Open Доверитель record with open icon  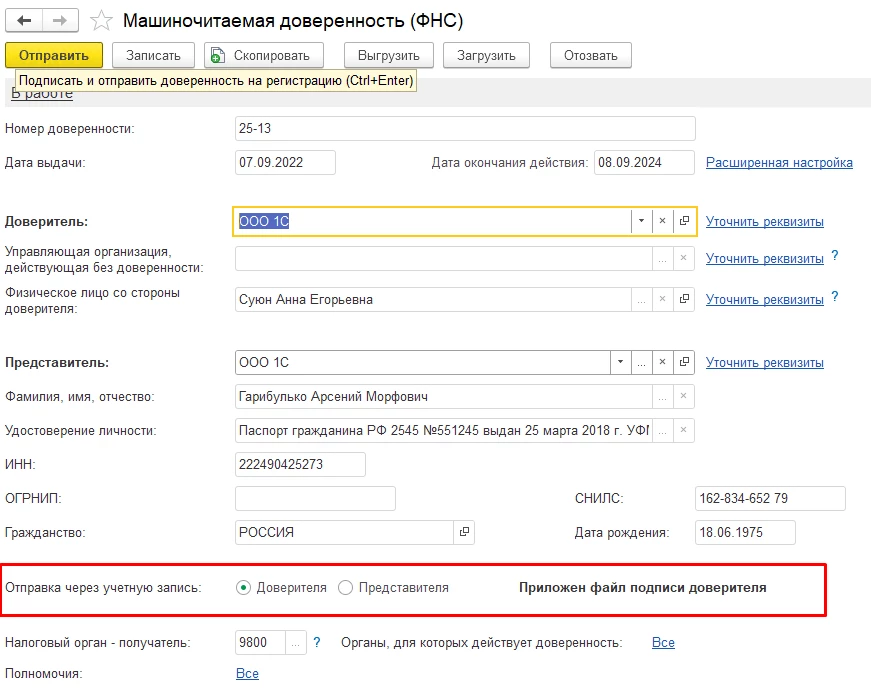pyautogui.click(x=685, y=221)
